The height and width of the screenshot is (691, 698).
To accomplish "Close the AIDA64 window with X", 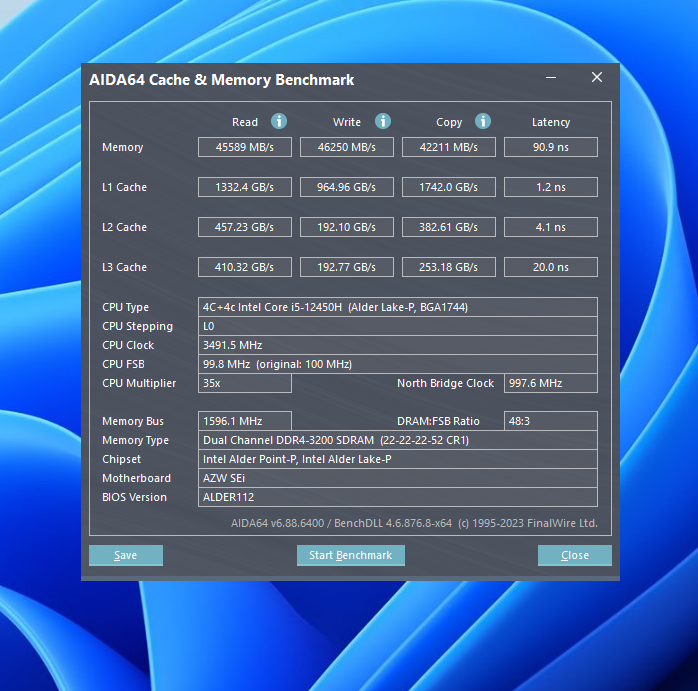I will point(597,77).
